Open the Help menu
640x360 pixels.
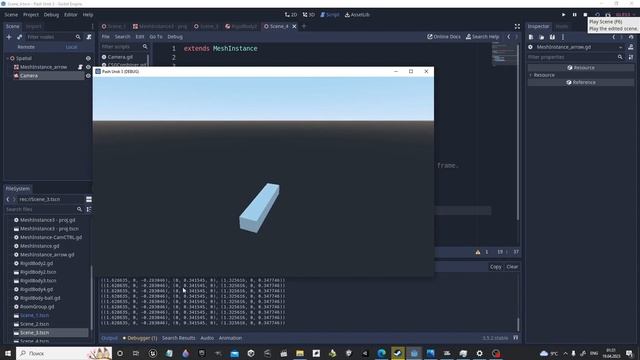pos(88,15)
